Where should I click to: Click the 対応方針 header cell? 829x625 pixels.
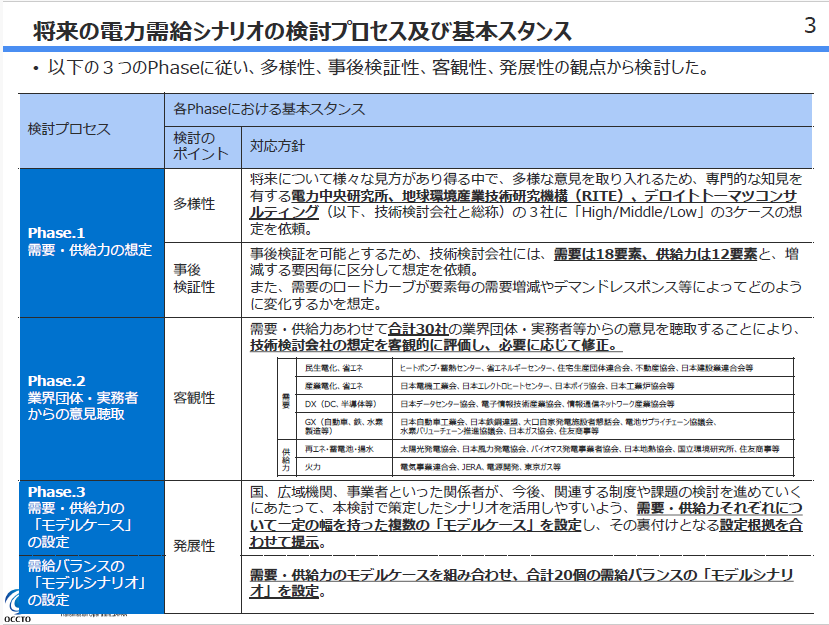tap(527, 147)
